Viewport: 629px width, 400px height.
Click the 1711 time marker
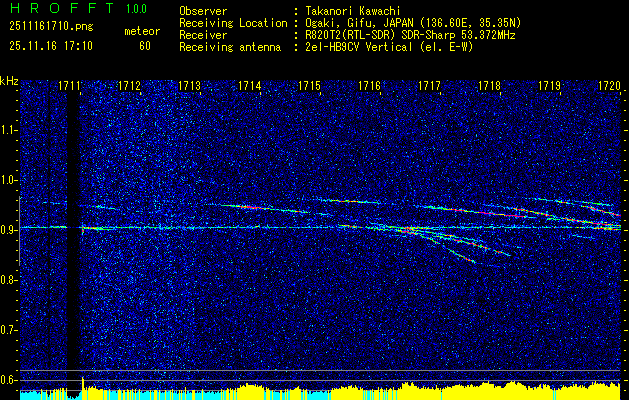coord(69,86)
